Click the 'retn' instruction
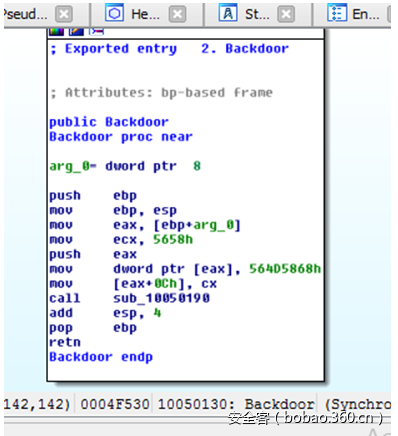The height and width of the screenshot is (436, 398). 65,342
